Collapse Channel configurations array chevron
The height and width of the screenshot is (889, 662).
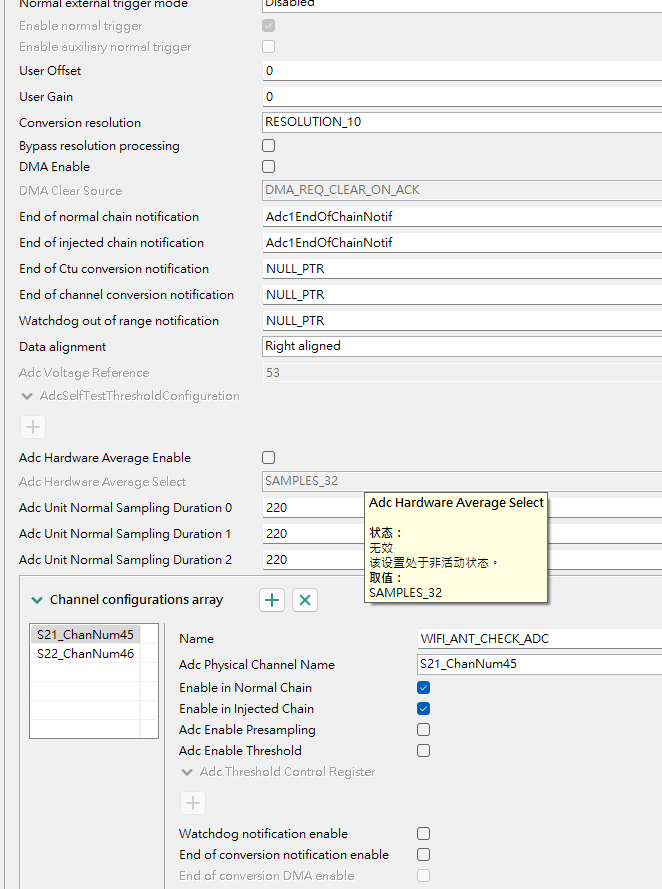click(37, 600)
